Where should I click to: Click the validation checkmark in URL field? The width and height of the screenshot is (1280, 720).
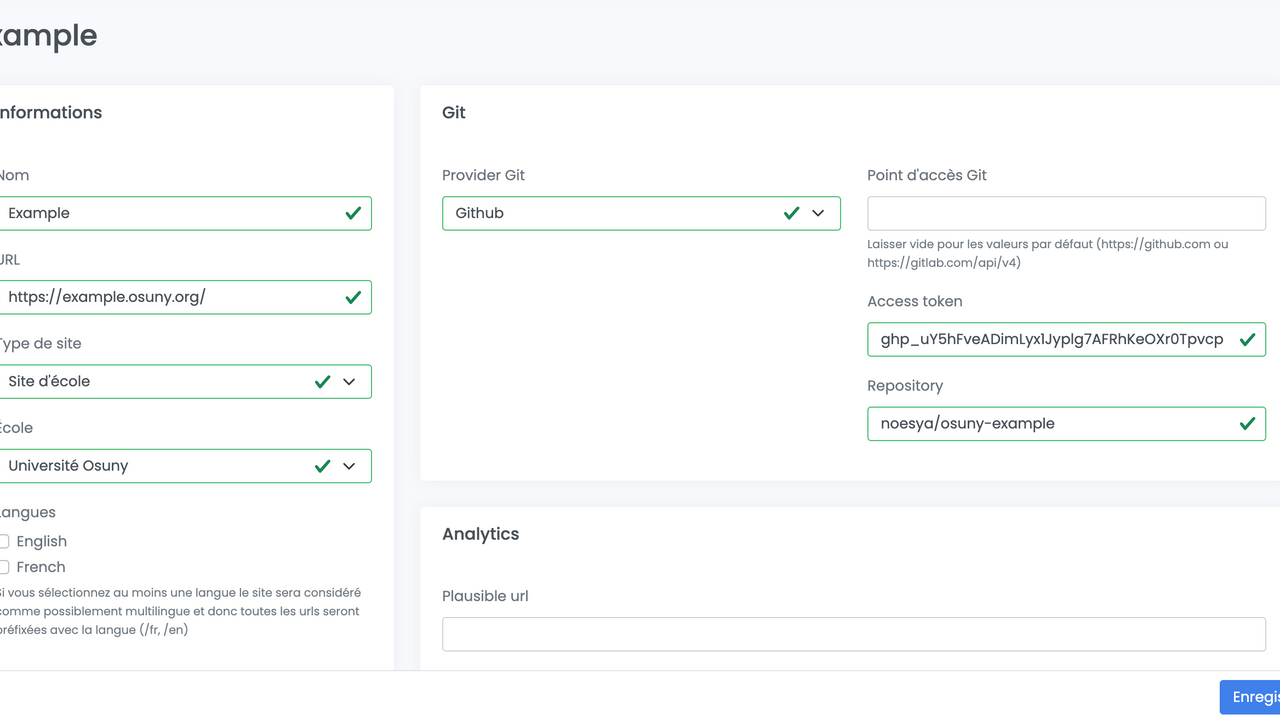click(353, 297)
